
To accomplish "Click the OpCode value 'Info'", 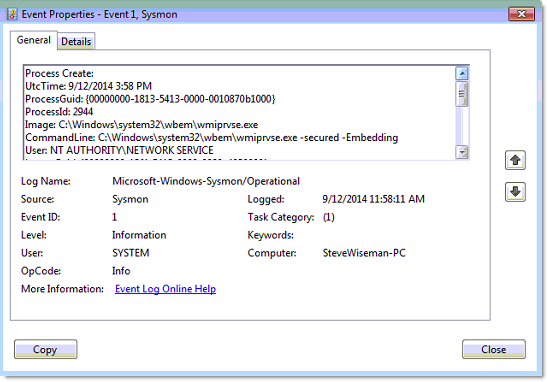I will (121, 271).
